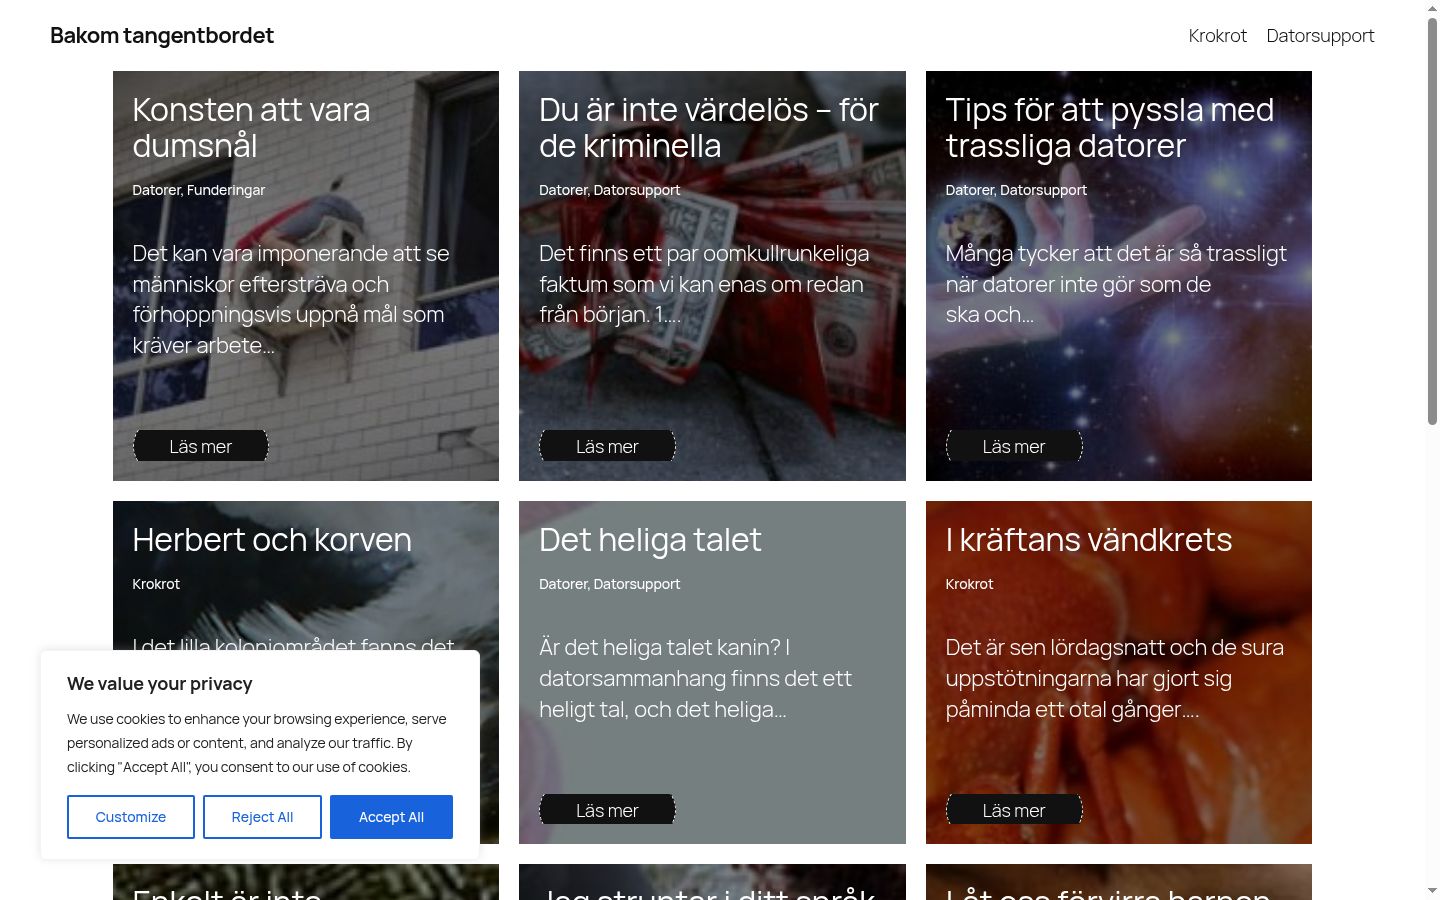Open the Krokrot menu item
1440x900 pixels.
tap(1217, 36)
